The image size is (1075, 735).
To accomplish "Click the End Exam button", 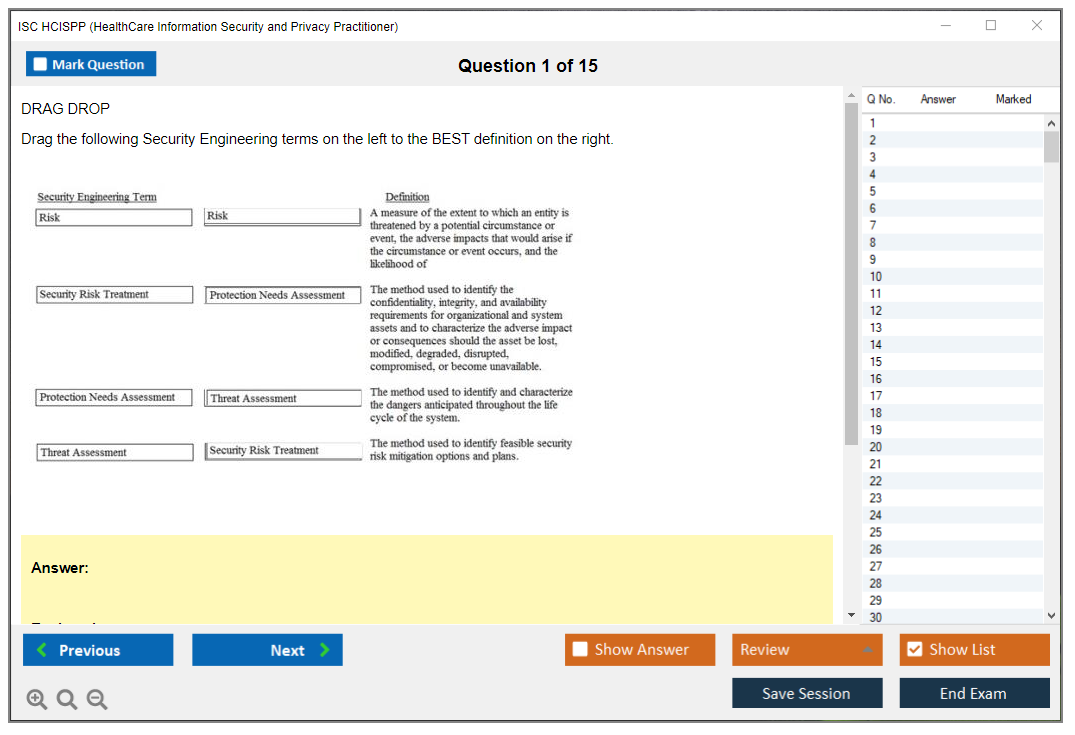I will pyautogui.click(x=974, y=693).
